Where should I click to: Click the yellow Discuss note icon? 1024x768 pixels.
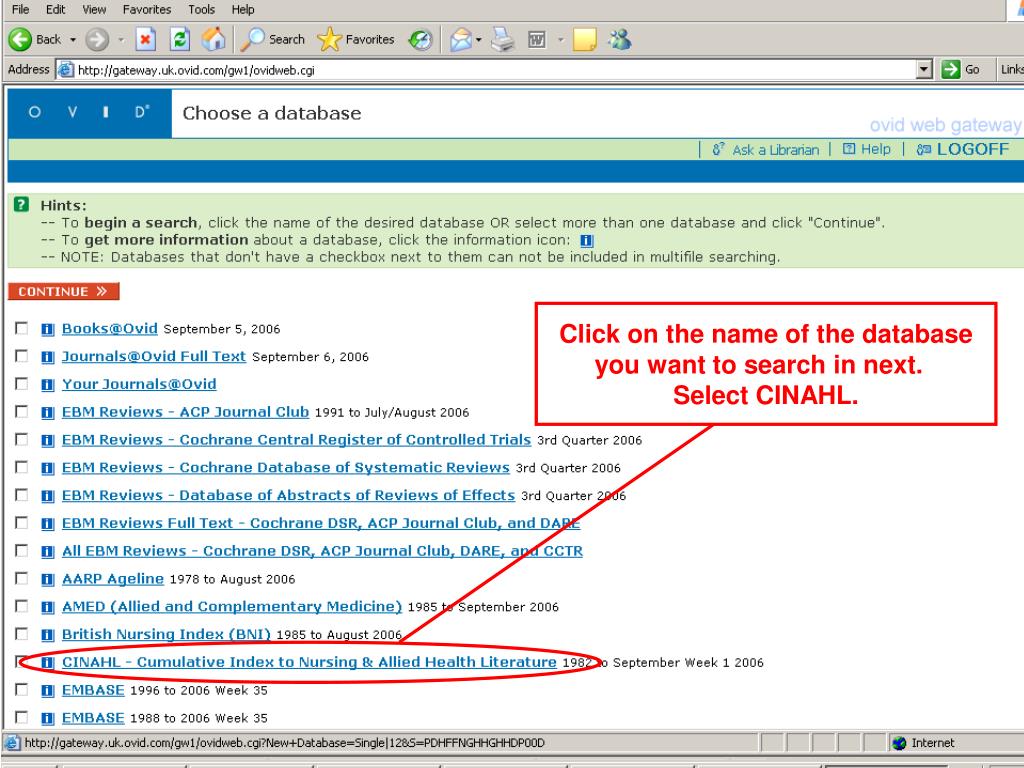[x=584, y=40]
